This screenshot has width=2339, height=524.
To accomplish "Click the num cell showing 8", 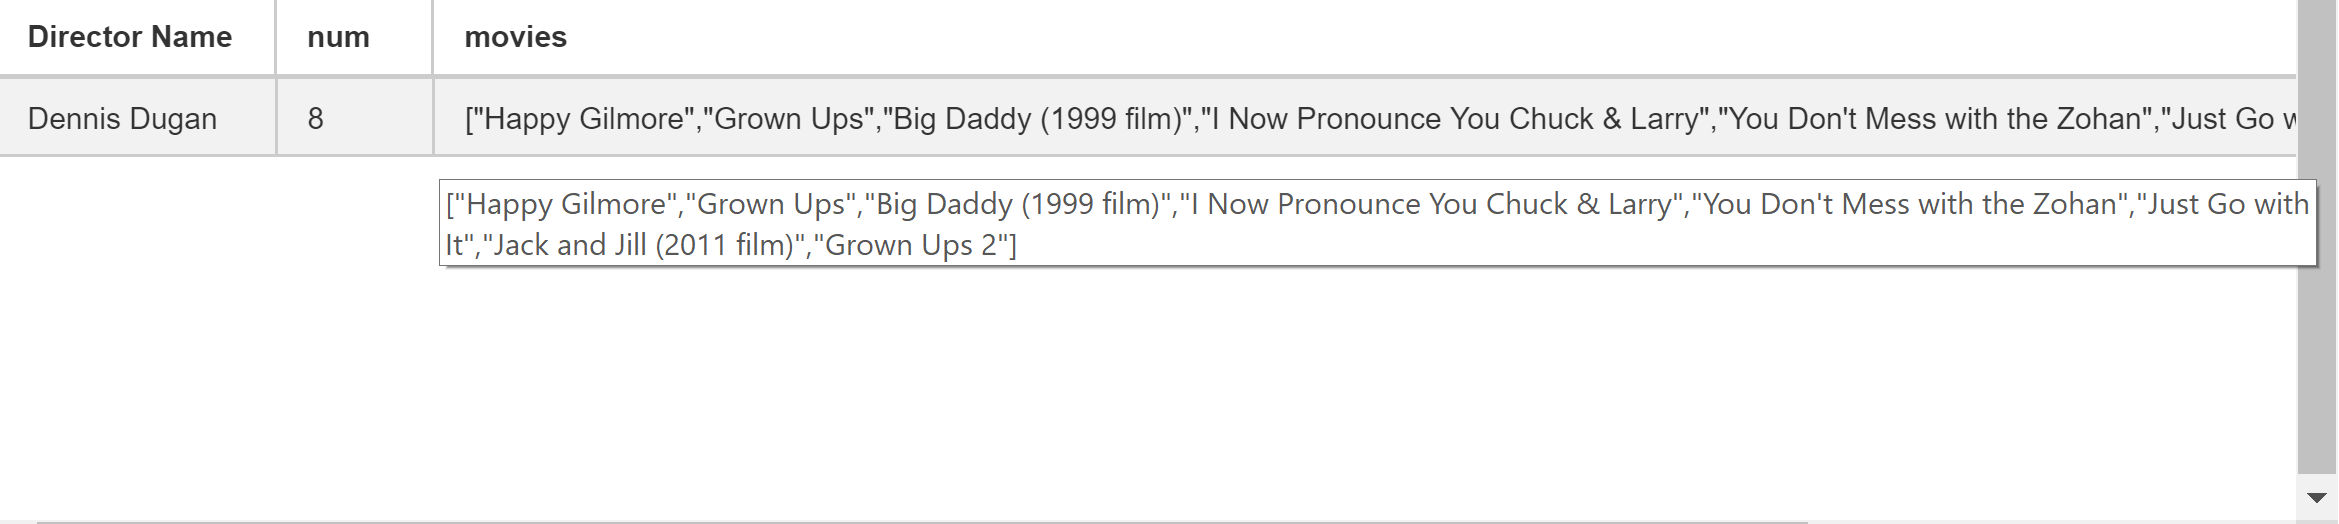I will (354, 118).
